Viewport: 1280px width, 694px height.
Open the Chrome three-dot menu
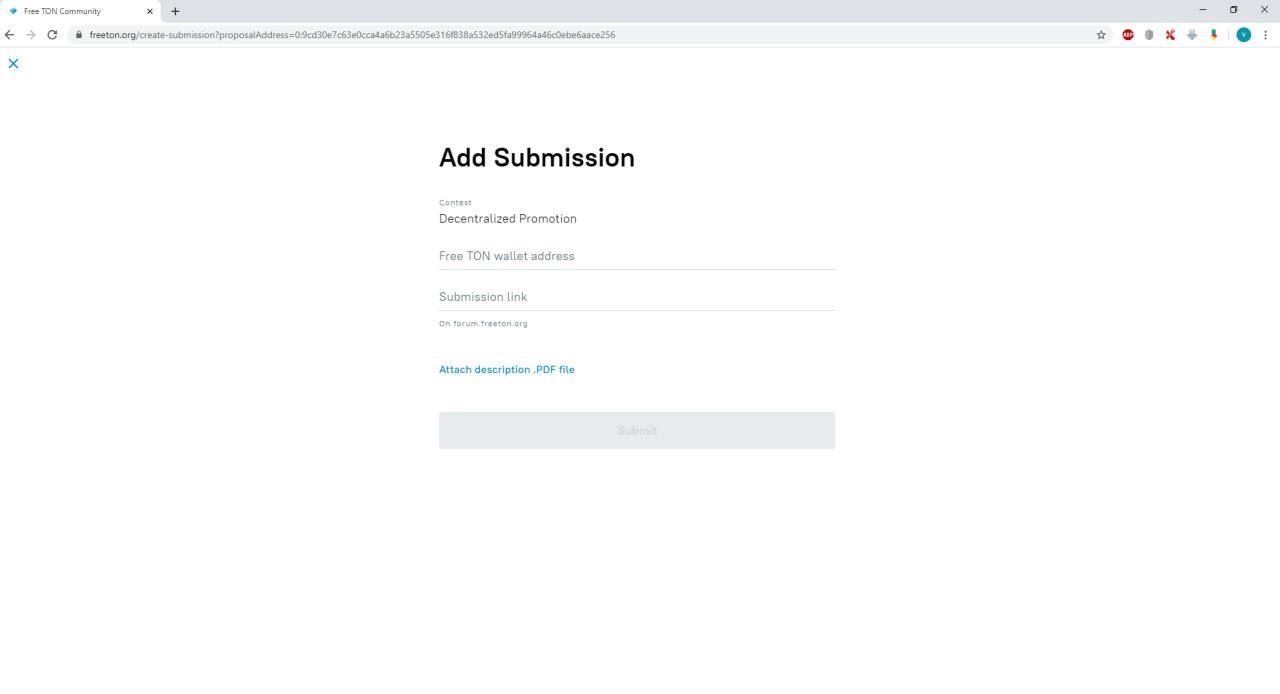tap(1266, 35)
